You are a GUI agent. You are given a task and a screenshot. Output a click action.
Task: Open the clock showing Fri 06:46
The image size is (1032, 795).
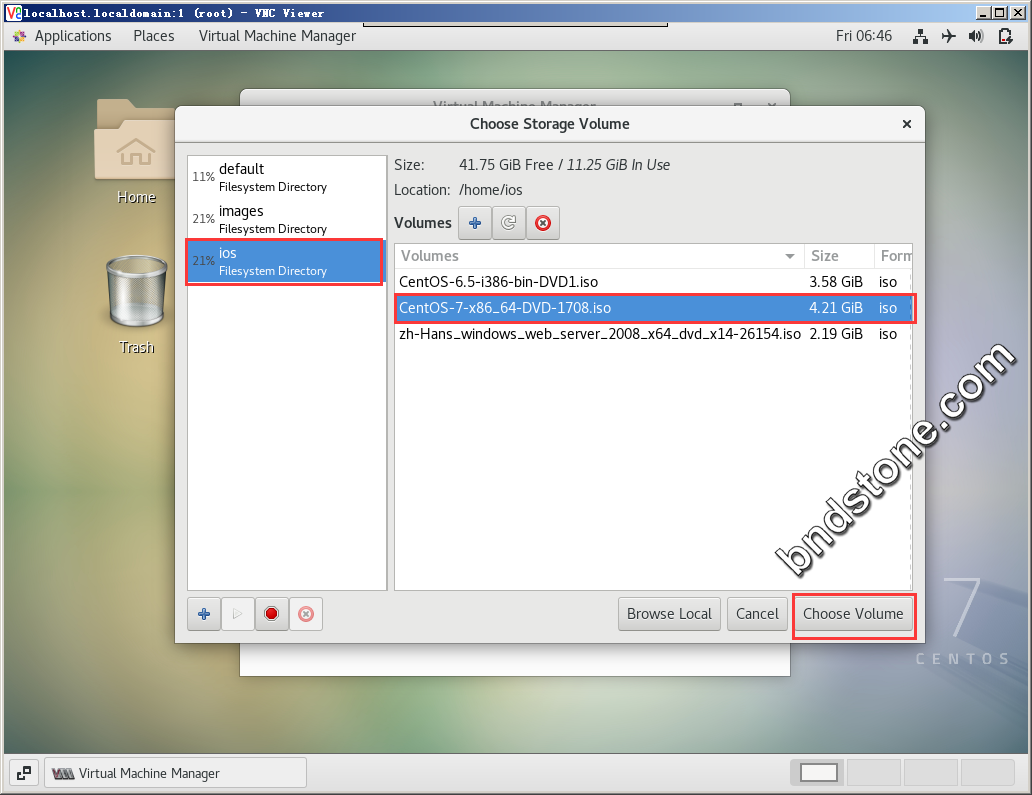pyautogui.click(x=864, y=36)
